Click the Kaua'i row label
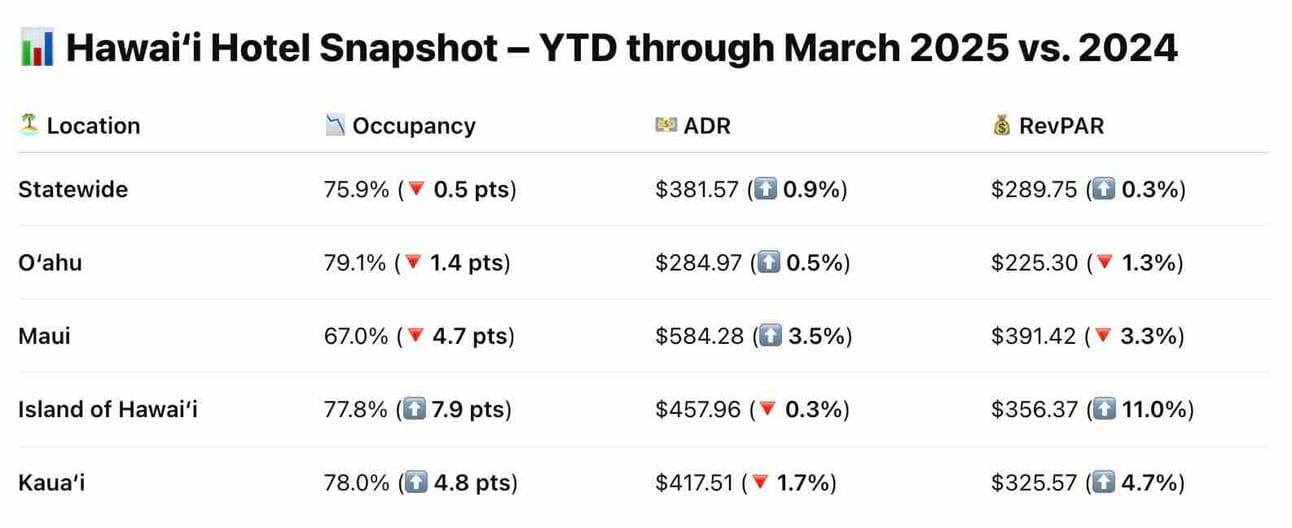 49,484
